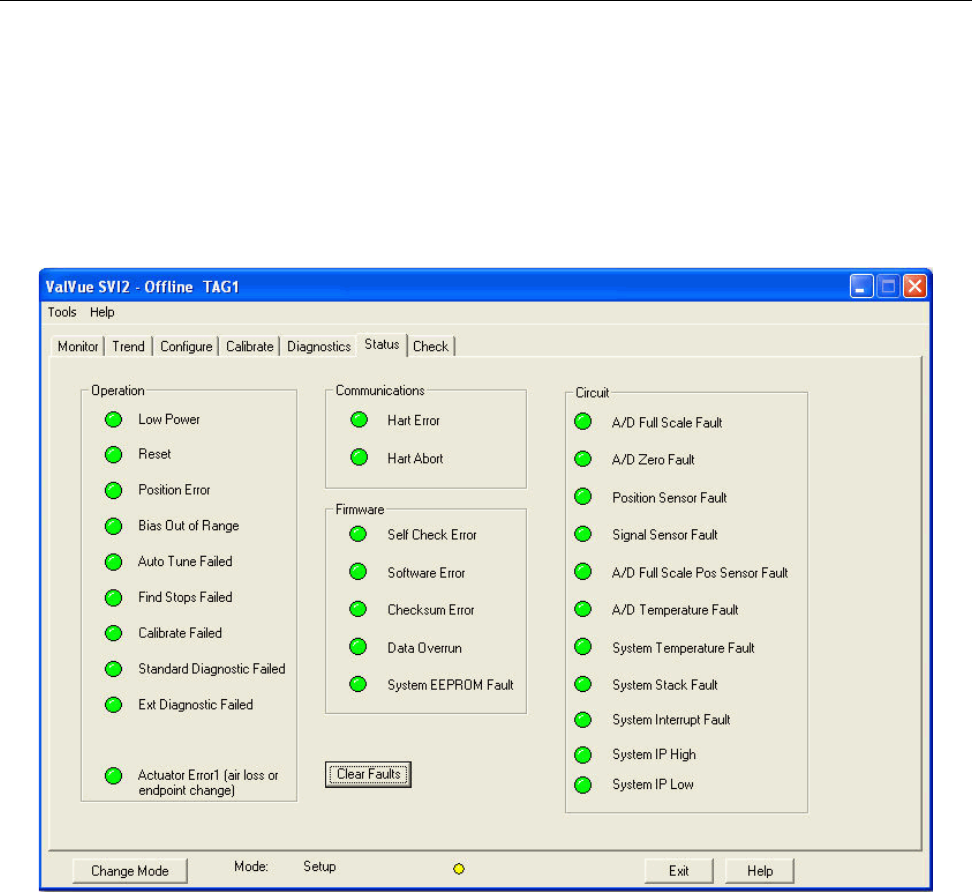The height and width of the screenshot is (892, 972).
Task: Select the Find Stops Failed indicator
Action: (x=113, y=598)
